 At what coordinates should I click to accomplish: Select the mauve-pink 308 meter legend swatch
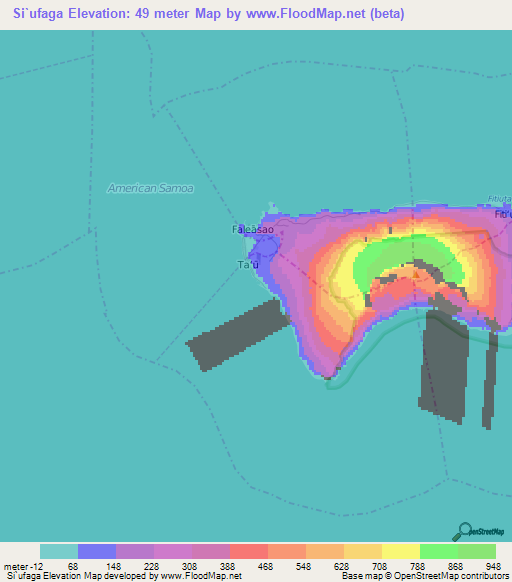tap(211, 551)
